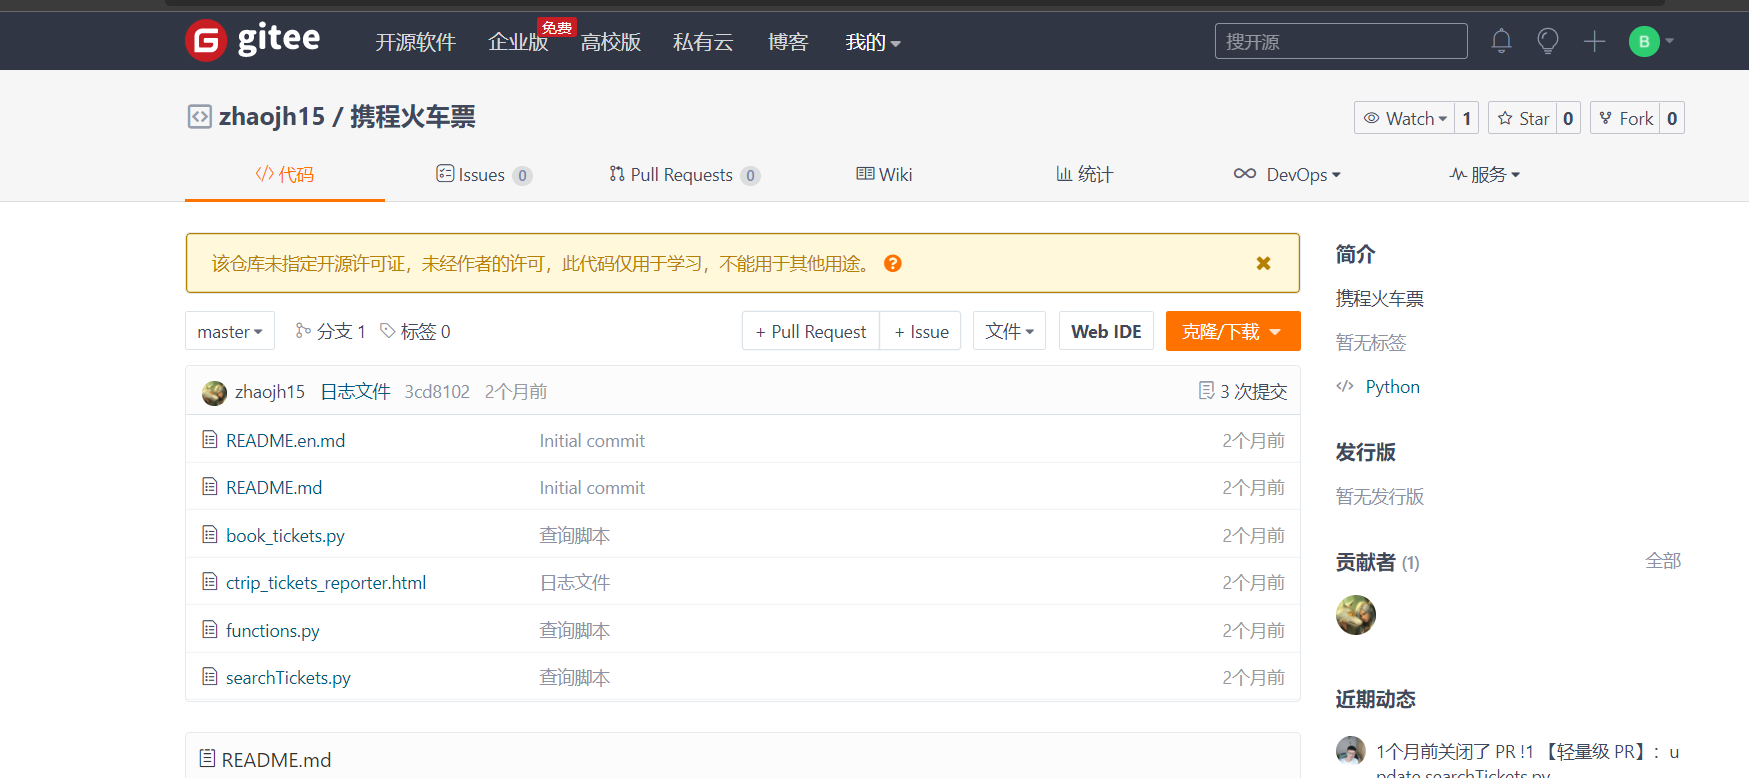Click the README.md header document icon
The height and width of the screenshot is (778, 1749).
pyautogui.click(x=207, y=758)
